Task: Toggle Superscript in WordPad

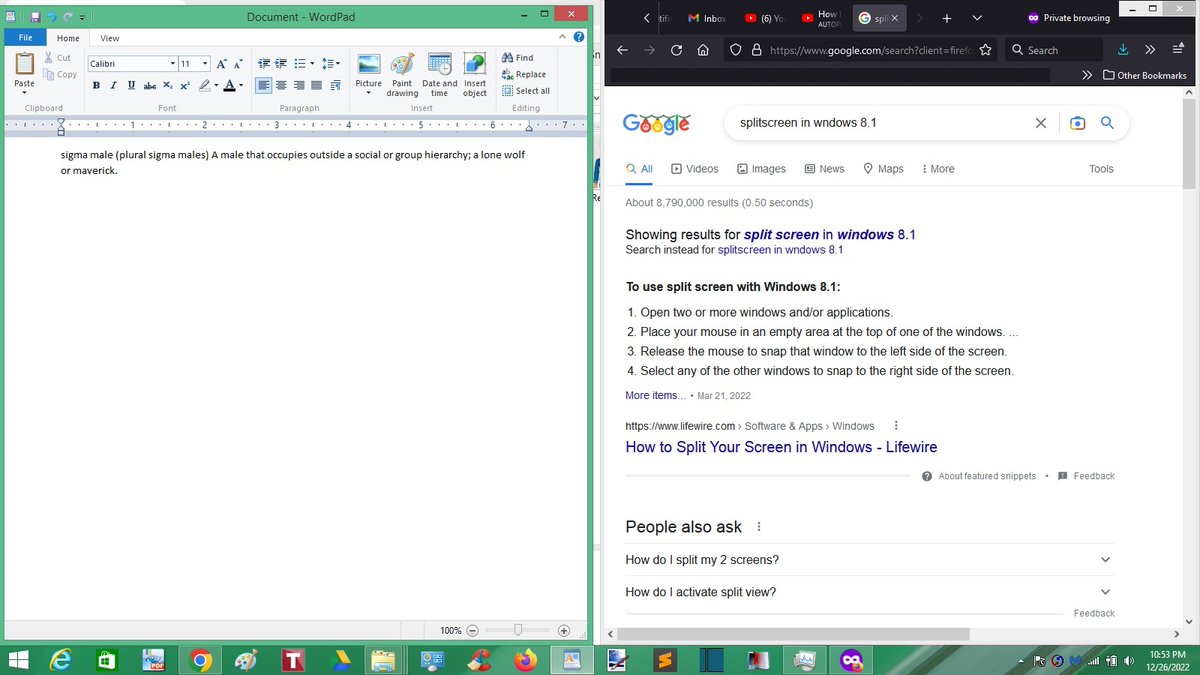Action: tap(185, 86)
